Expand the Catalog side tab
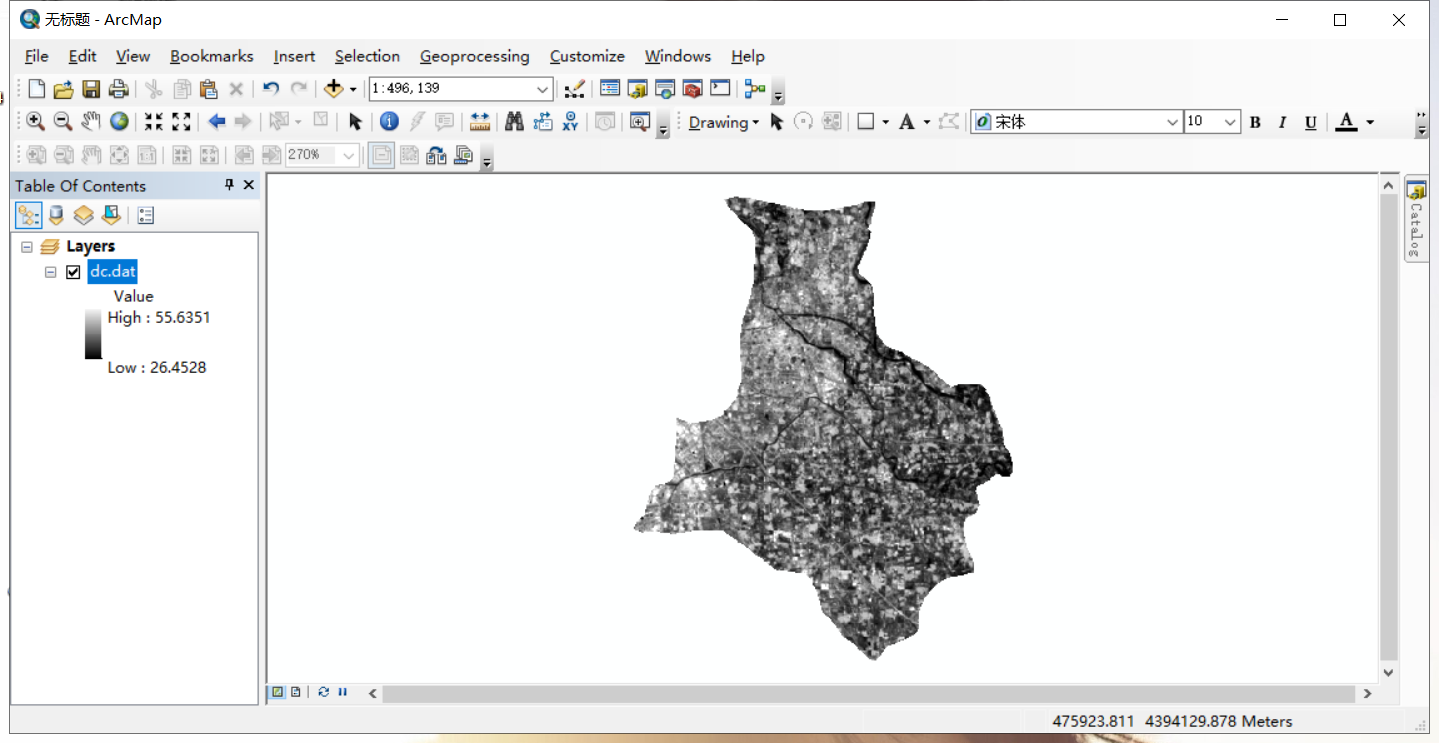 [x=1415, y=219]
